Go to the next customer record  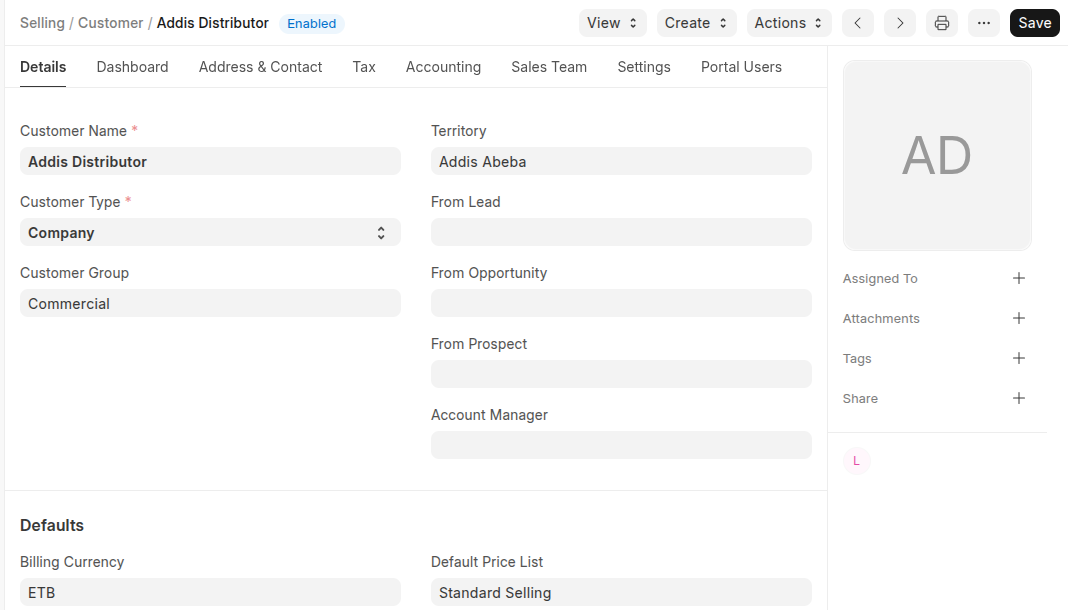click(900, 23)
